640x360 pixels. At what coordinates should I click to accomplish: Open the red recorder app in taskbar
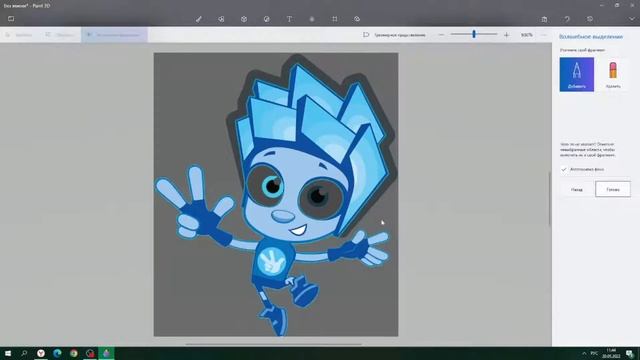(90, 353)
